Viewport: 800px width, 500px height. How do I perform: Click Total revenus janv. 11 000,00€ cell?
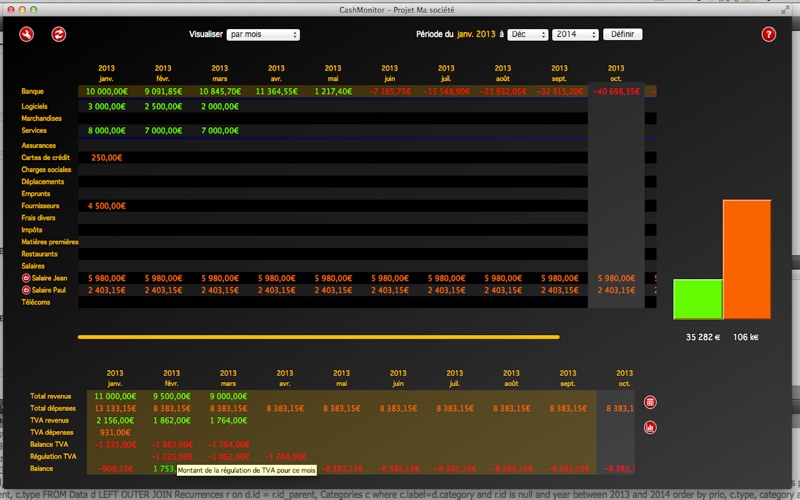click(x=114, y=396)
